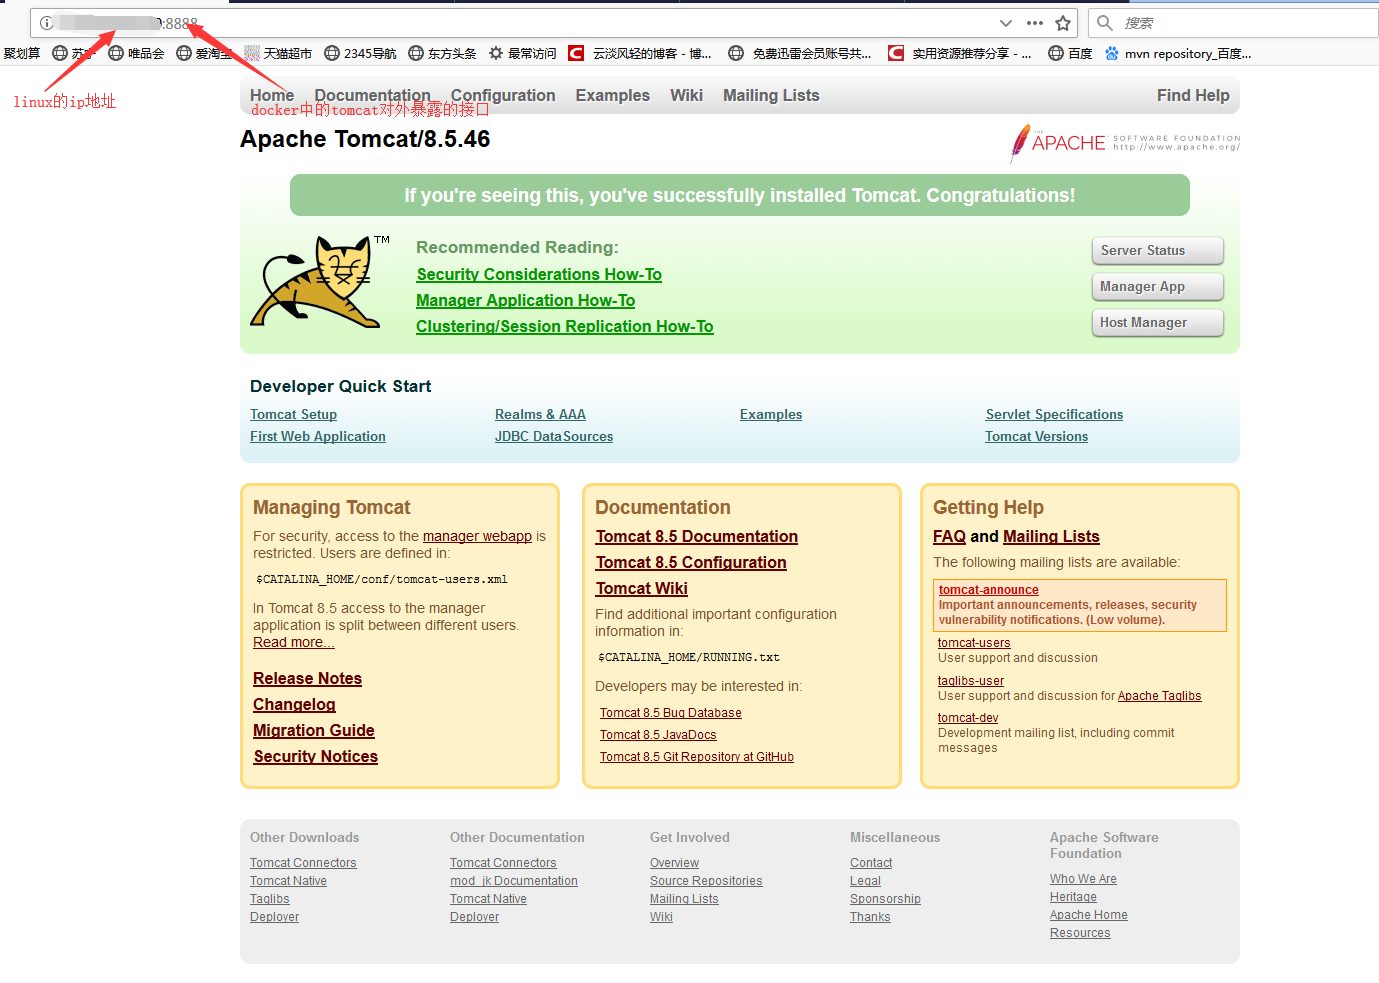This screenshot has height=983, width=1379.
Task: Open Wiki in the top navigation bar
Action: 687,96
